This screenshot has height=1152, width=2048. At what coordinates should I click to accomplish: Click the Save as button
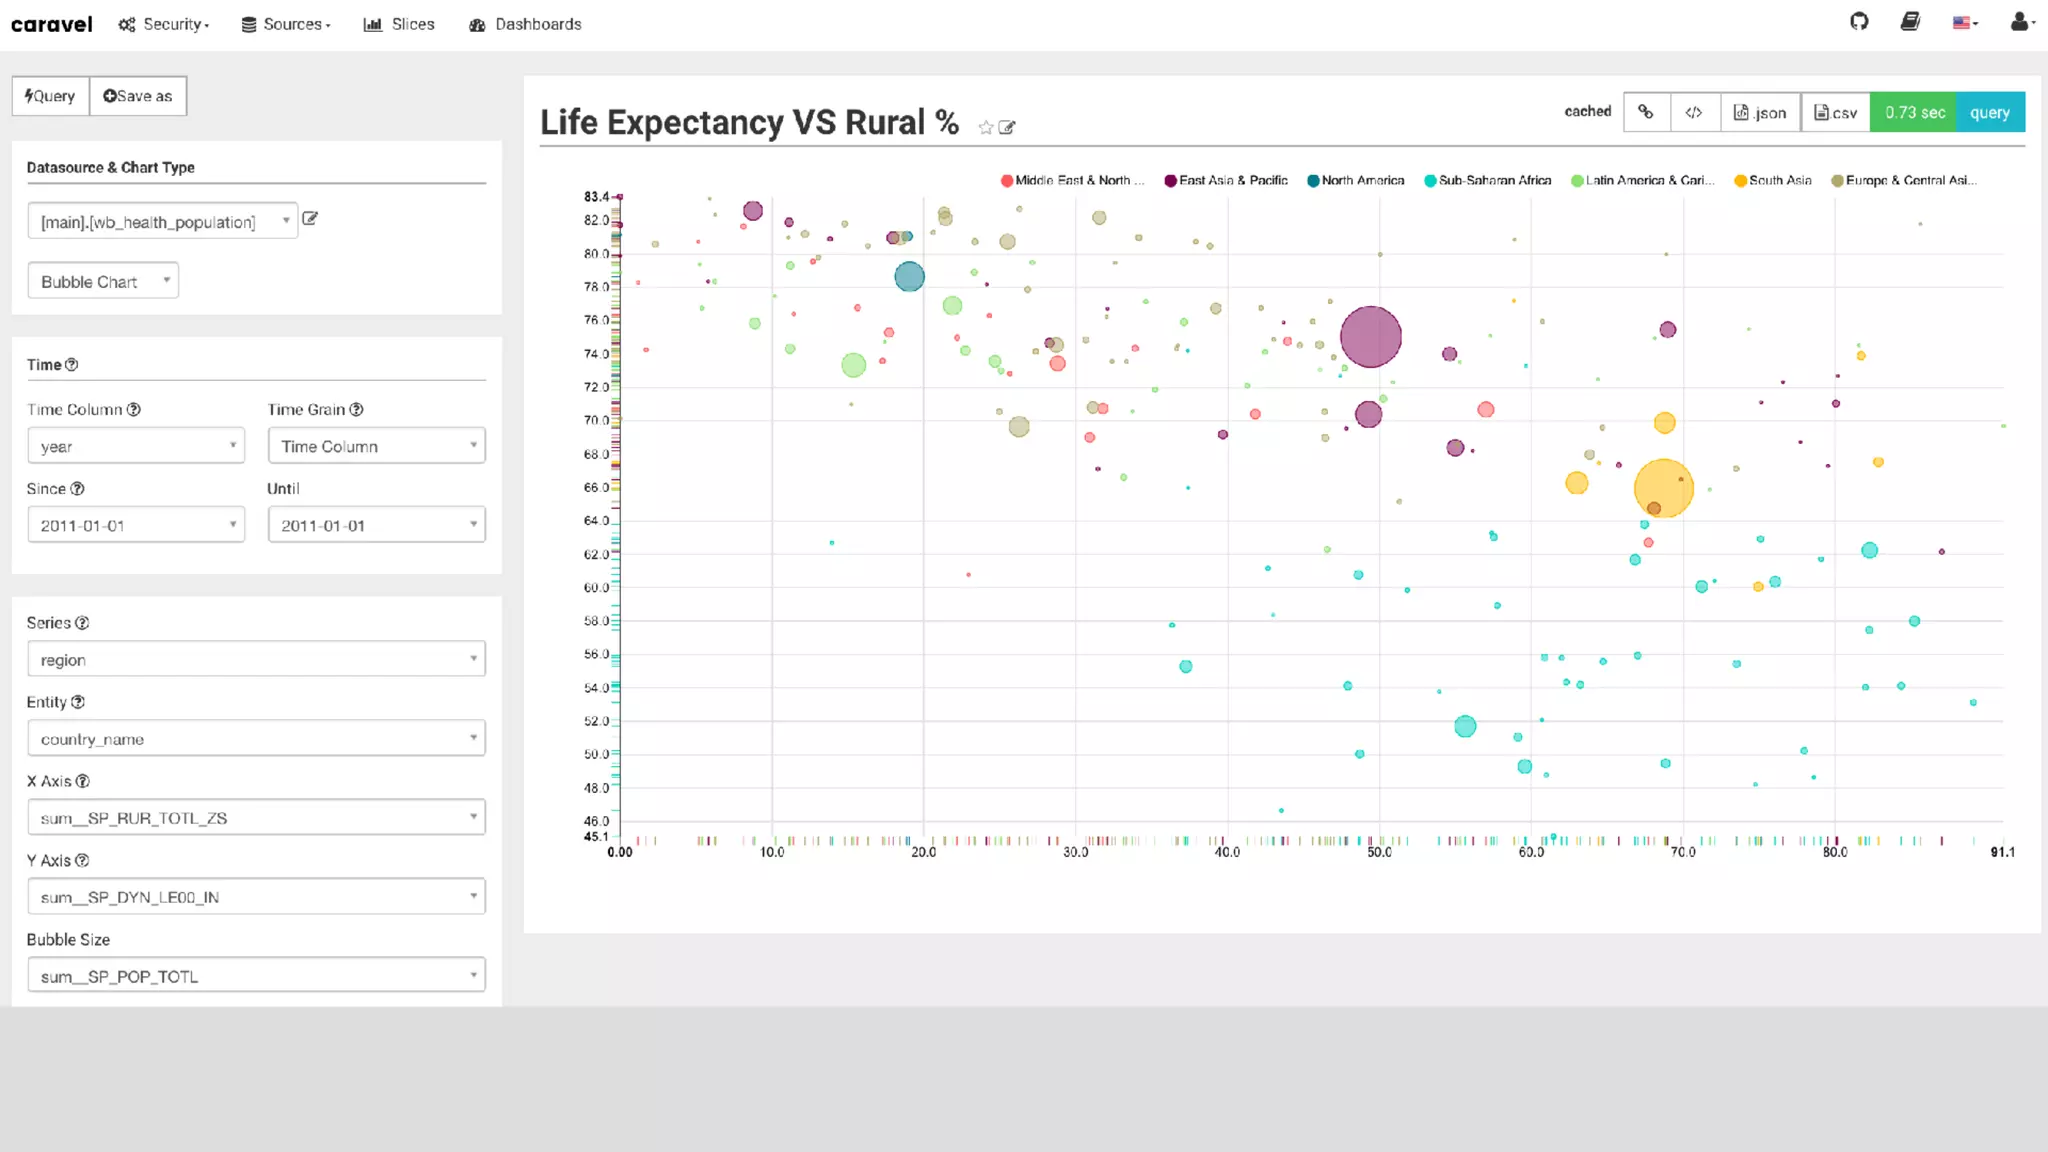pyautogui.click(x=138, y=96)
